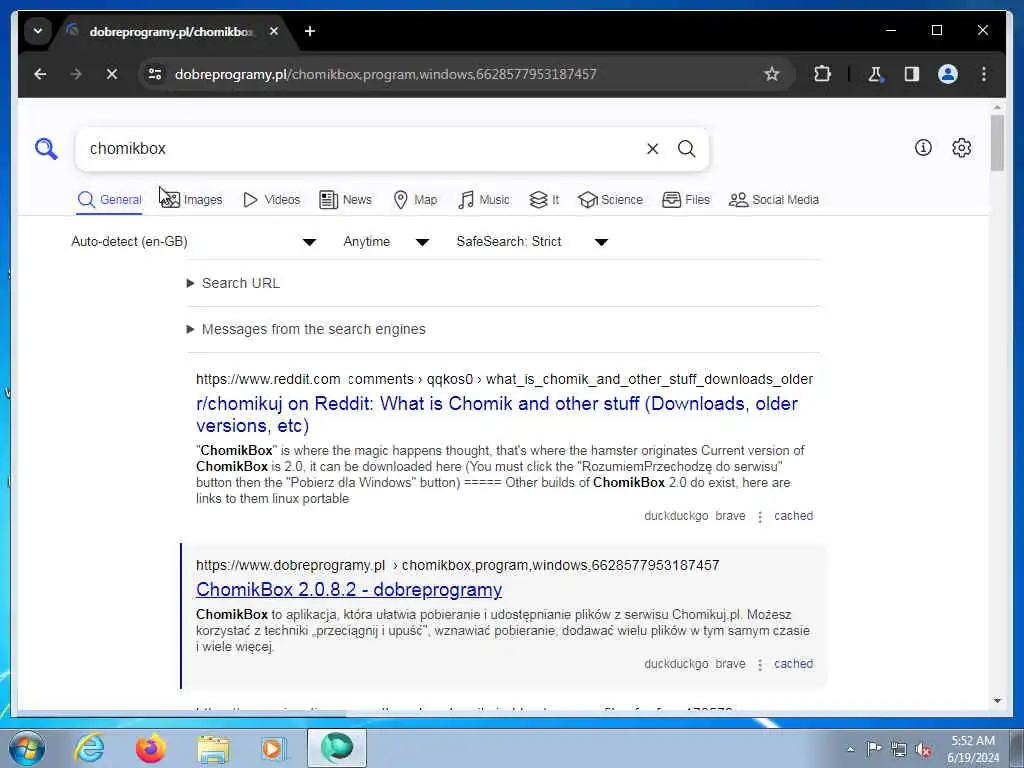The height and width of the screenshot is (768, 1024).
Task: Open site information icon in address bar
Action: pyautogui.click(x=155, y=74)
